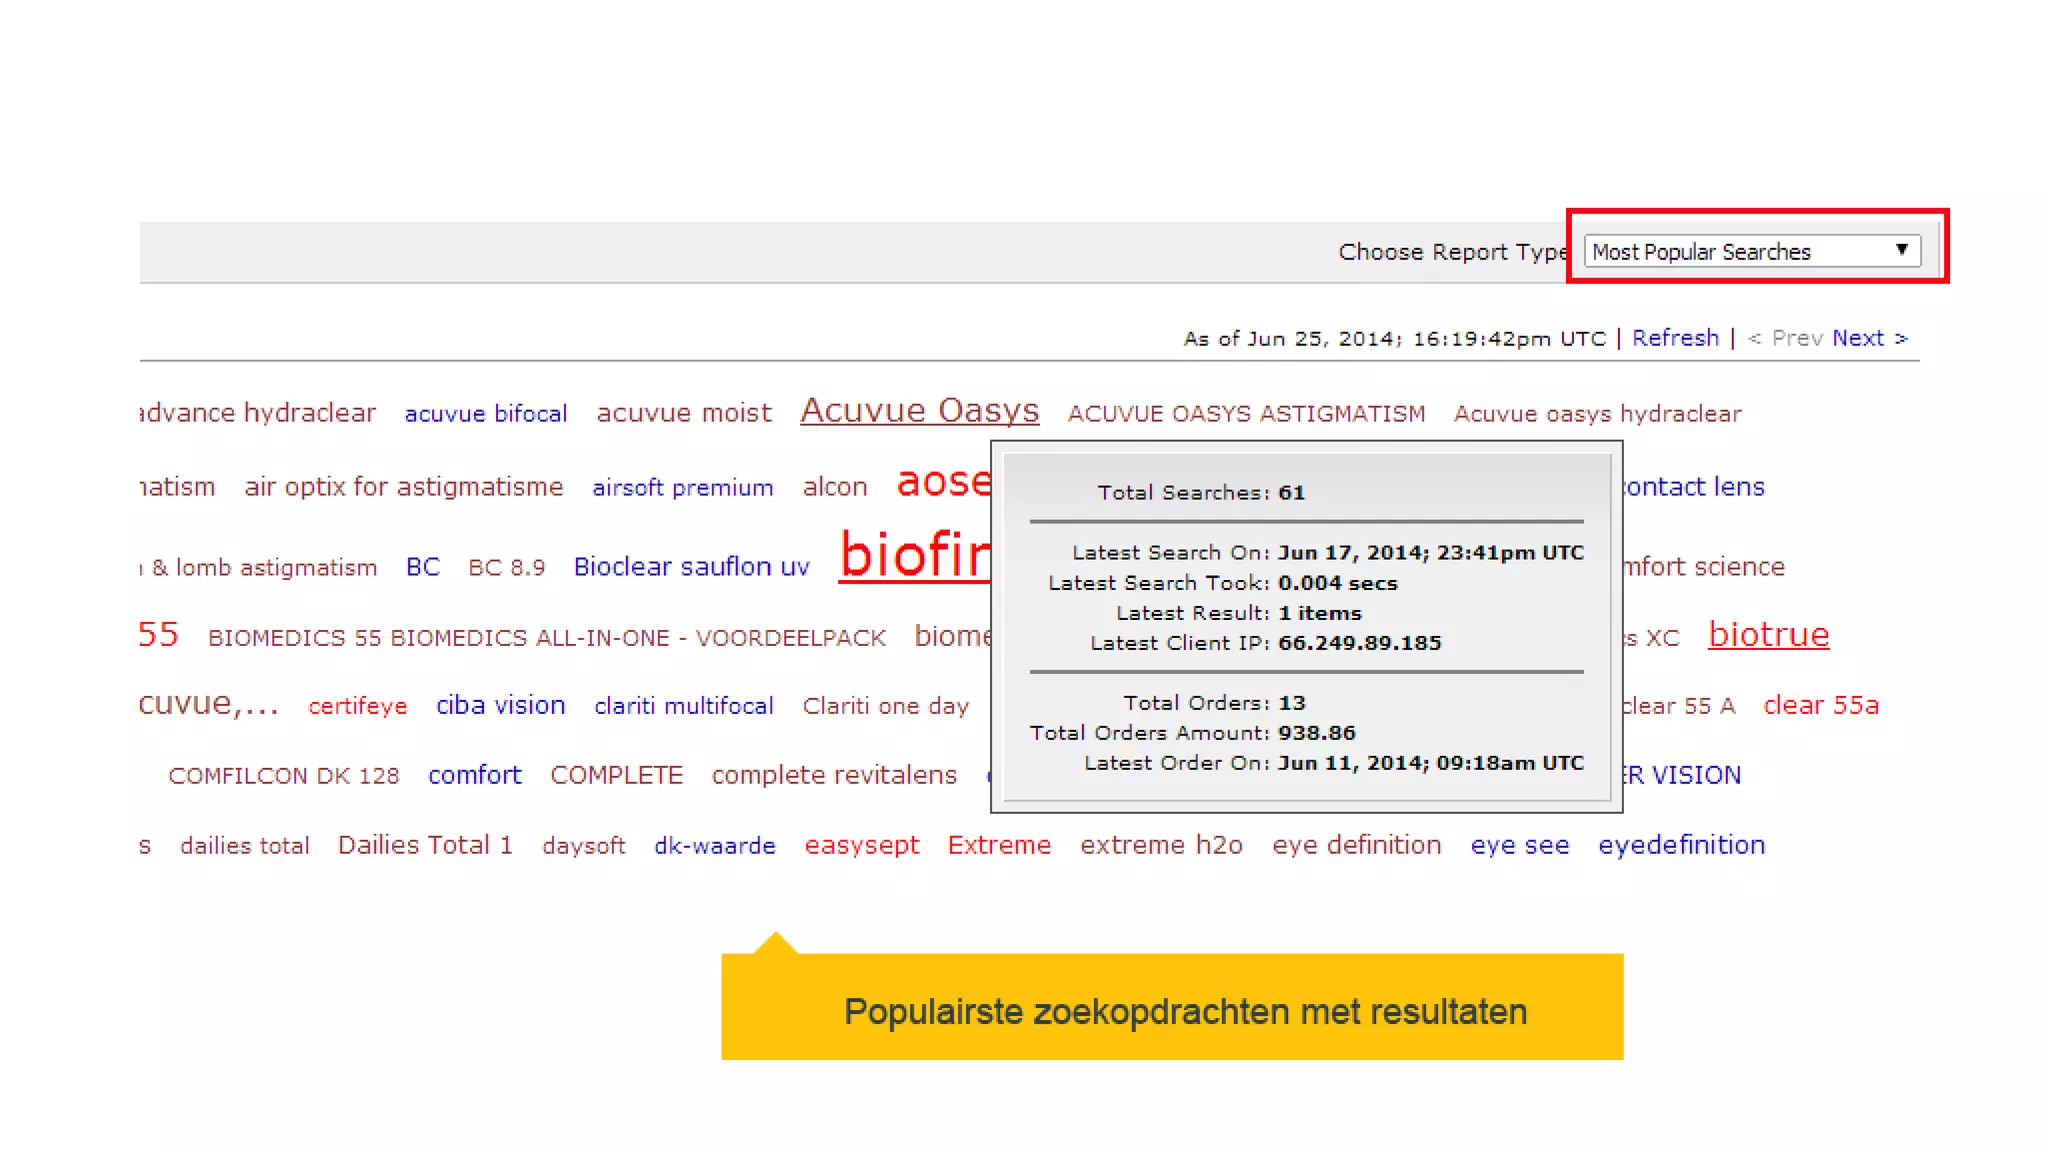Open 'Dailies Total 1' search term

point(425,845)
